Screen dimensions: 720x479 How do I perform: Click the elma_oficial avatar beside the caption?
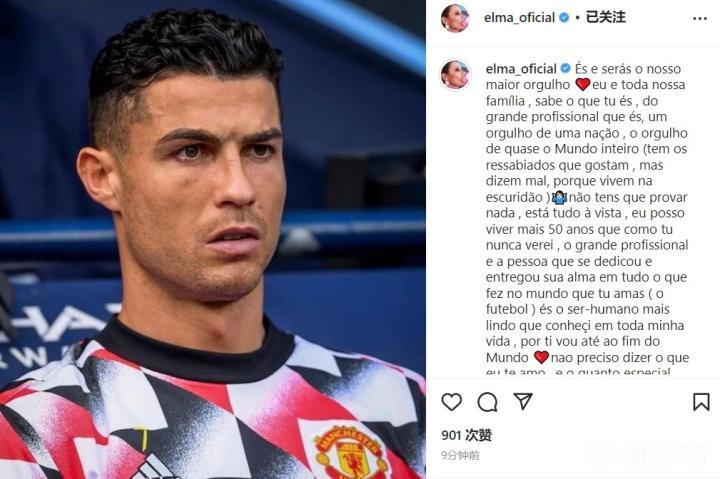(x=455, y=73)
